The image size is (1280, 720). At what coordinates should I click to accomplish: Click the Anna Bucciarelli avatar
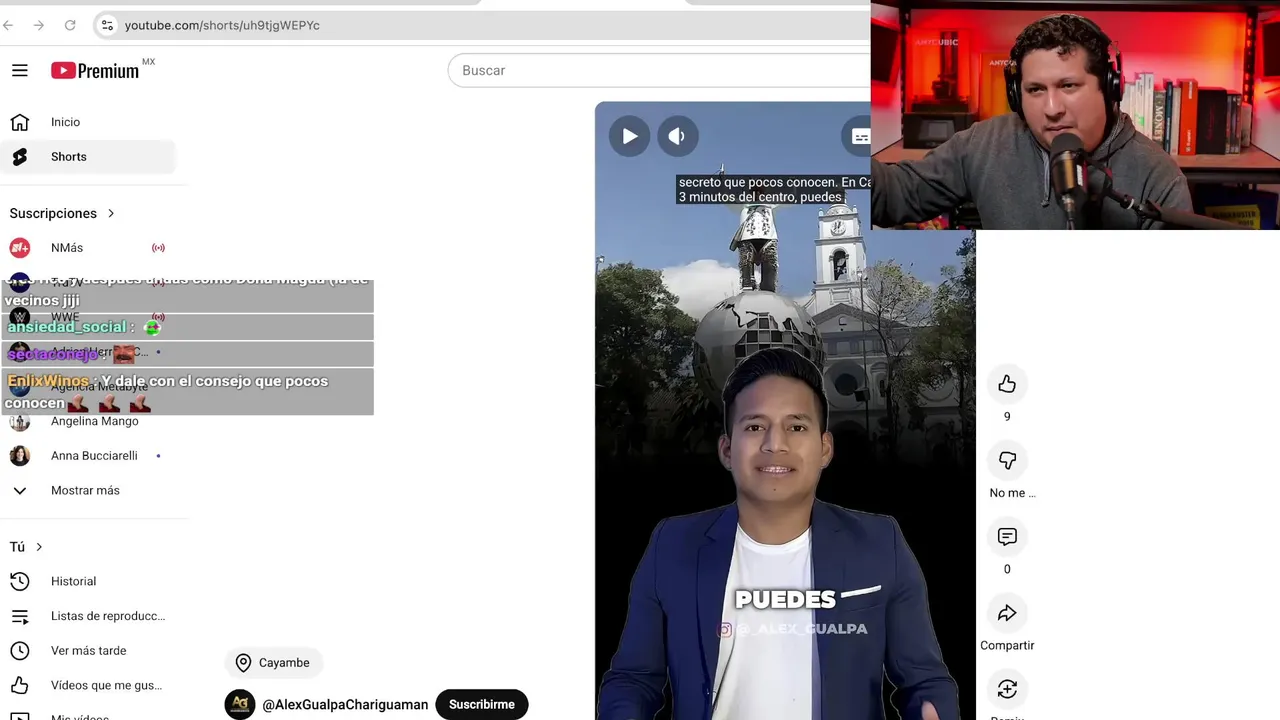coord(20,456)
